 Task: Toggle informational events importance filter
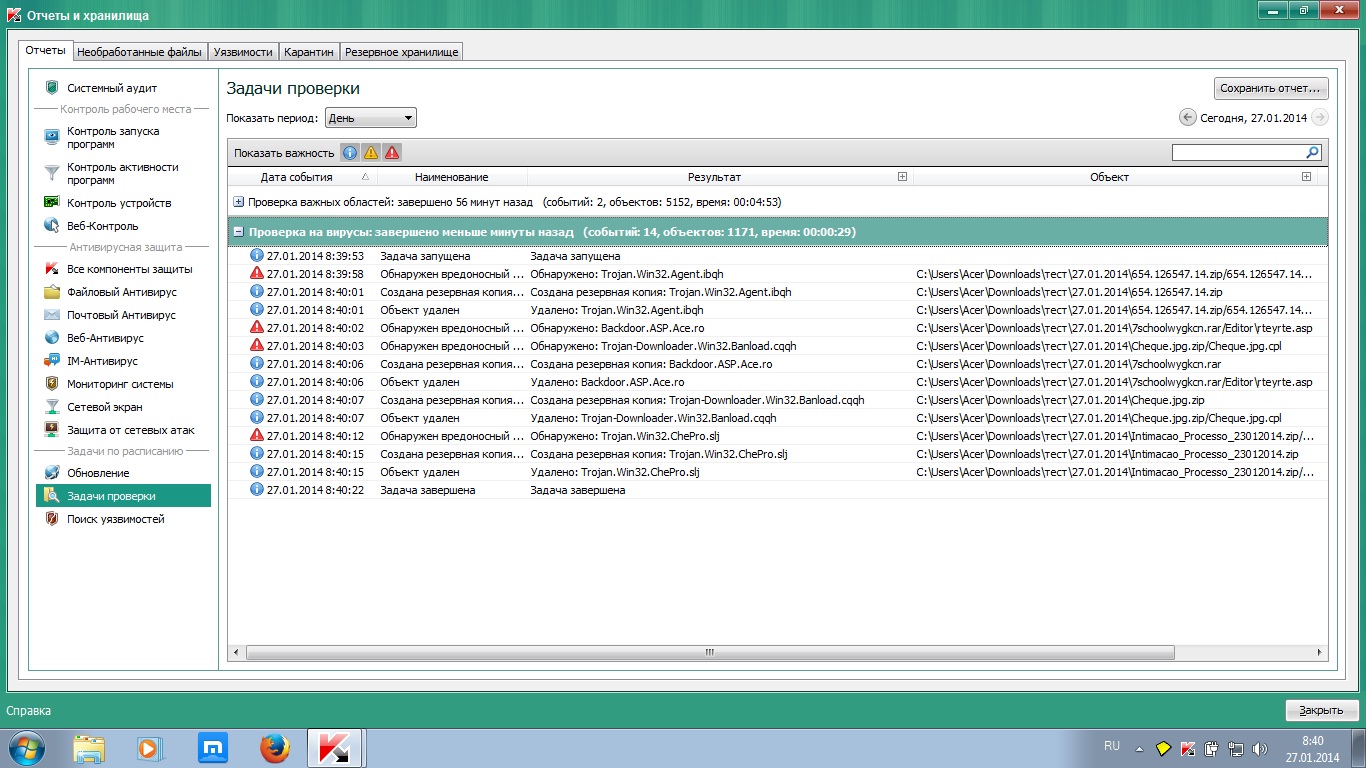349,153
